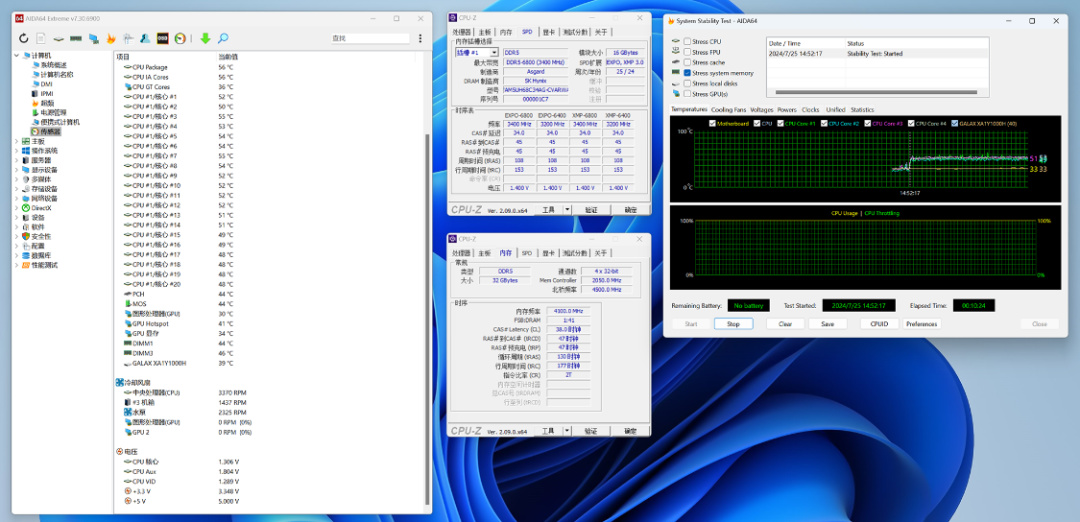Click the green download arrow icon
Viewport: 1080px width, 522px height.
tap(205, 38)
